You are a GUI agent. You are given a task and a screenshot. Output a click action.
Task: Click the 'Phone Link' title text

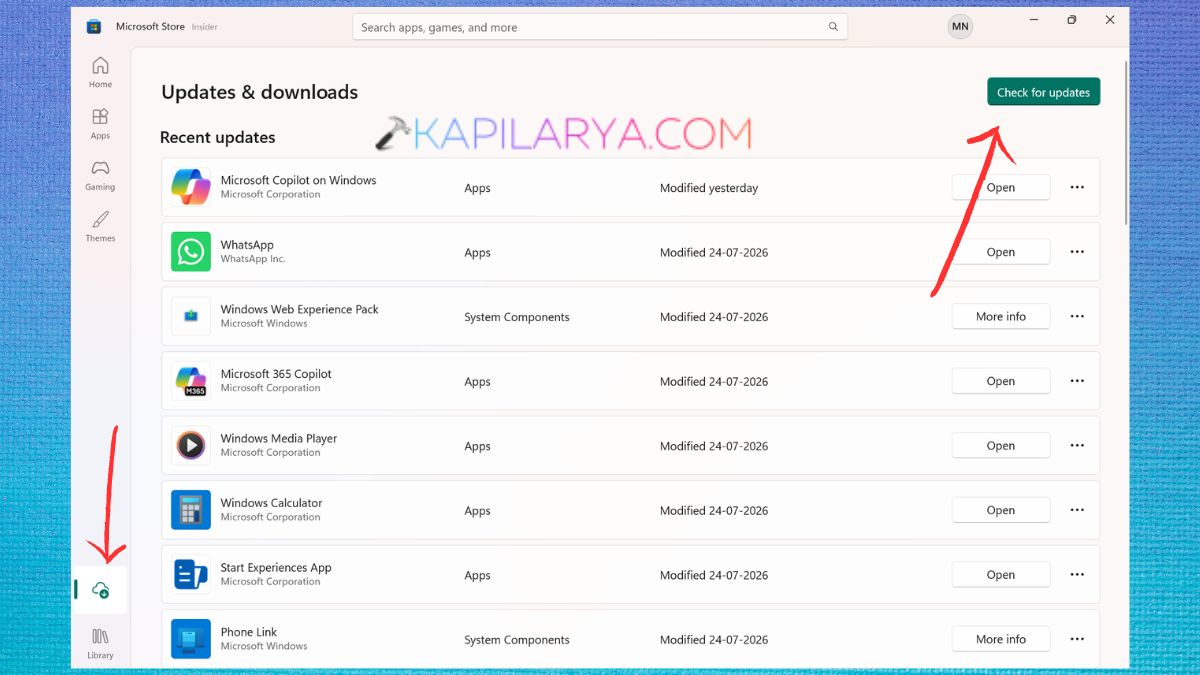249,632
